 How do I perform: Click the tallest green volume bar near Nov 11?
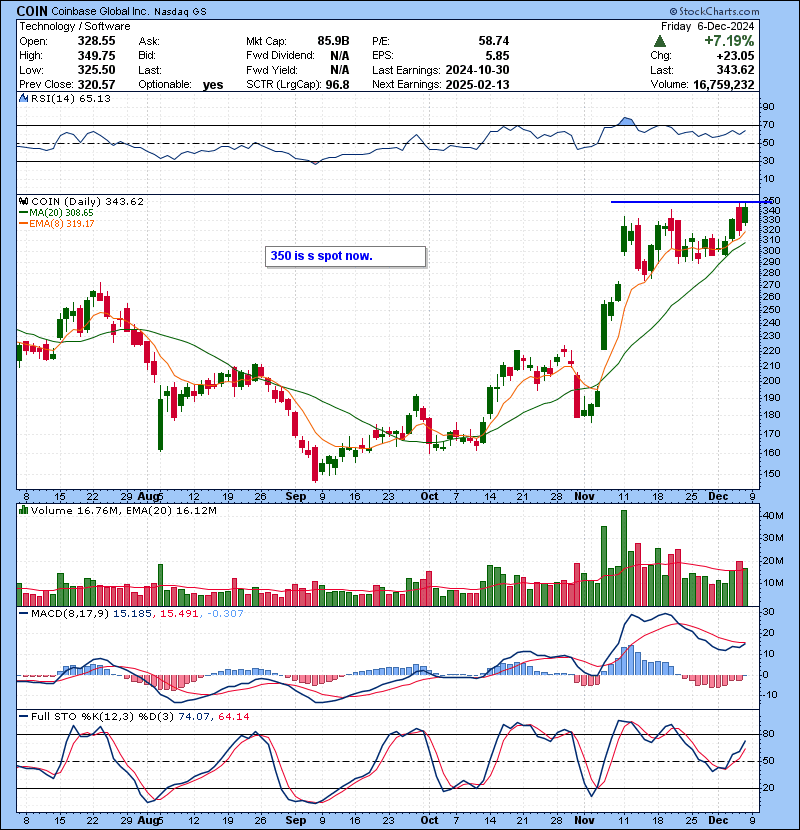point(624,558)
